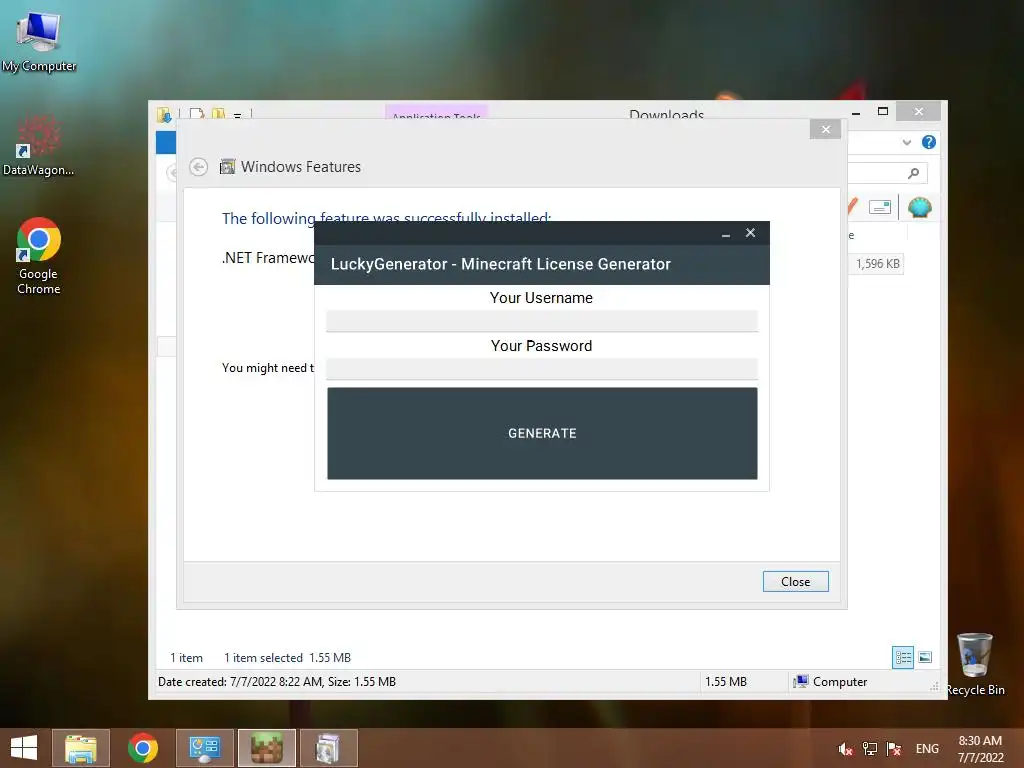Open clock showing 8:30 AM

coord(980,749)
